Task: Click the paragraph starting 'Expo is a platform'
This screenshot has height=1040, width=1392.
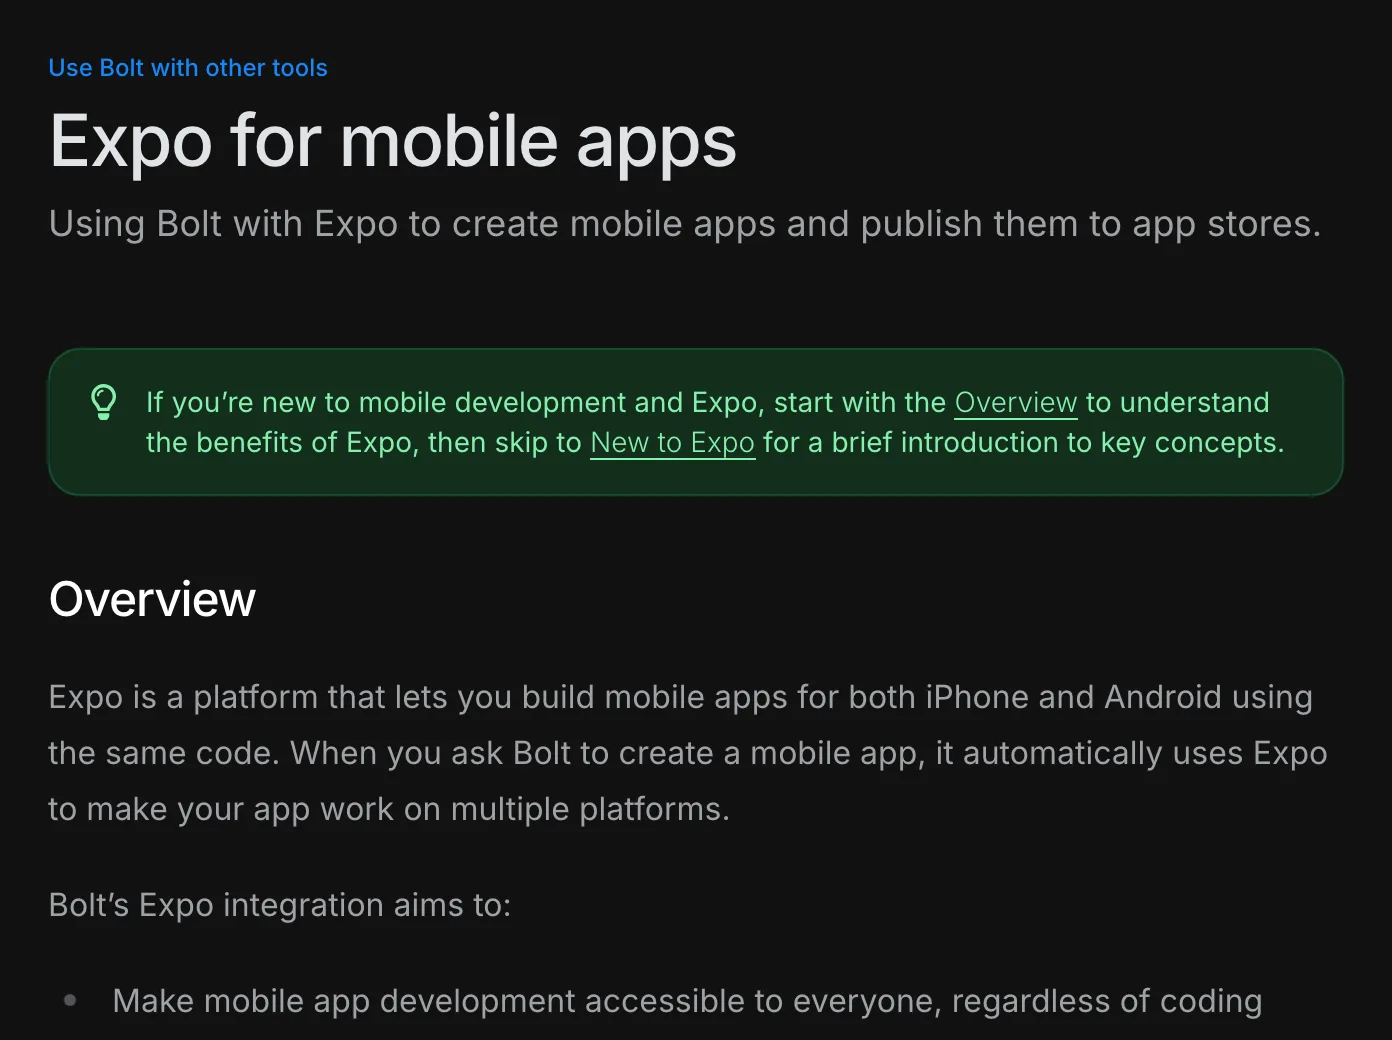Action: 688,753
